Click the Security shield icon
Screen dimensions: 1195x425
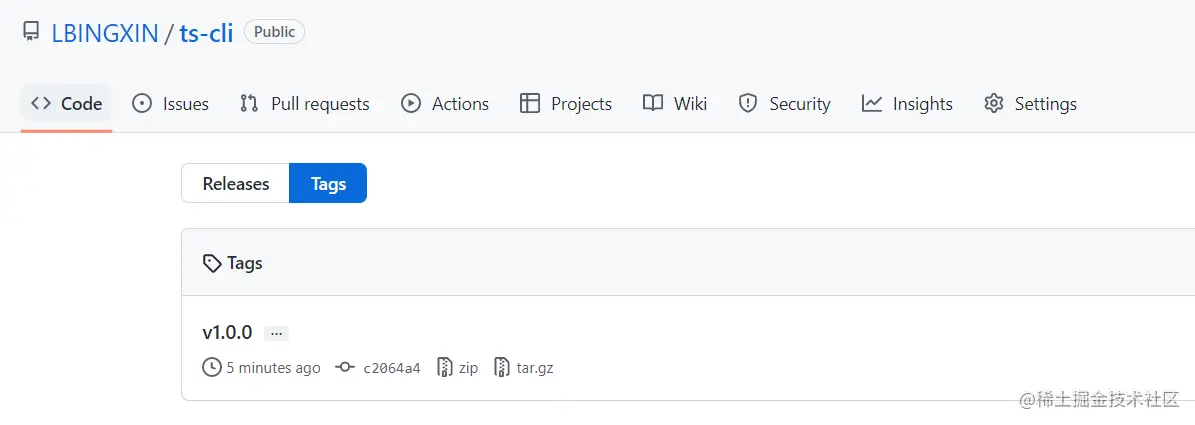(748, 103)
